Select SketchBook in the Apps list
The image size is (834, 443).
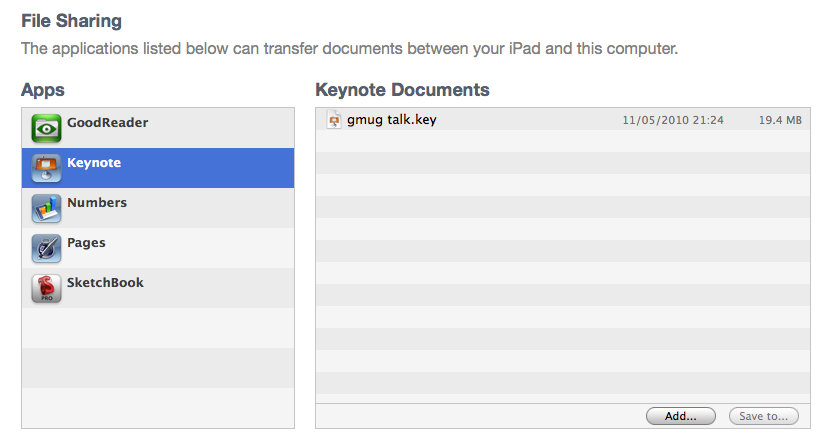point(105,283)
